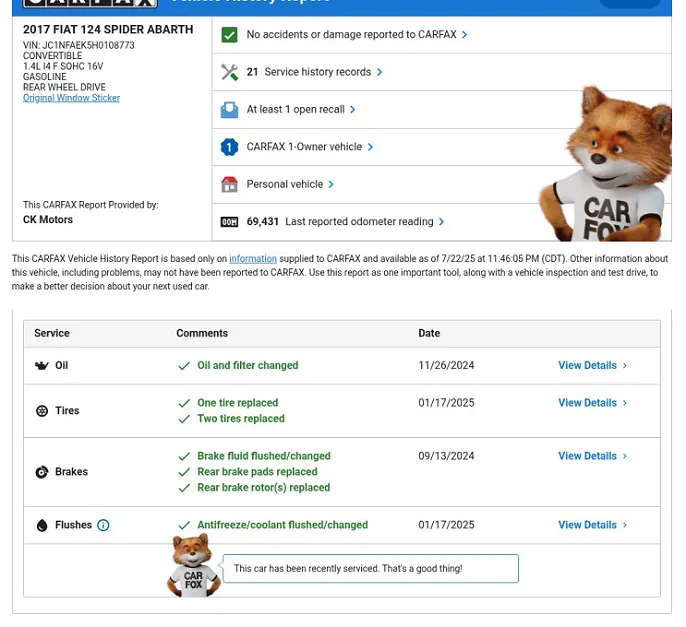Image resolution: width=686 pixels, height=627 pixels.
Task: Click the '21 Service history records' text
Action: [308, 72]
